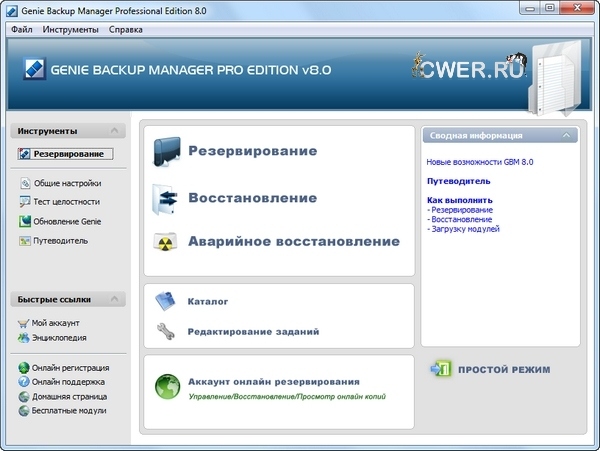Collapse the Сводная информация panel
Image resolution: width=600 pixels, height=451 pixels.
tap(567, 135)
